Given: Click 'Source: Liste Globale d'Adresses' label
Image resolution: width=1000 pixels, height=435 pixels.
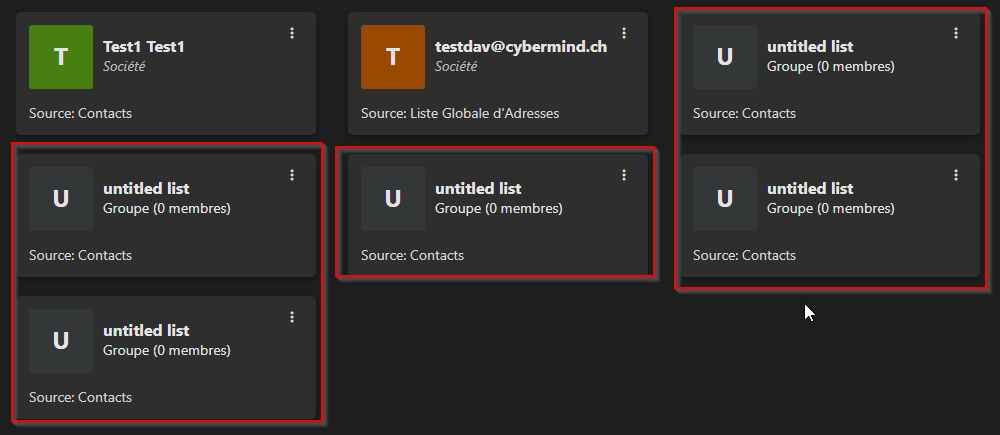Looking at the screenshot, I should pos(460,114).
